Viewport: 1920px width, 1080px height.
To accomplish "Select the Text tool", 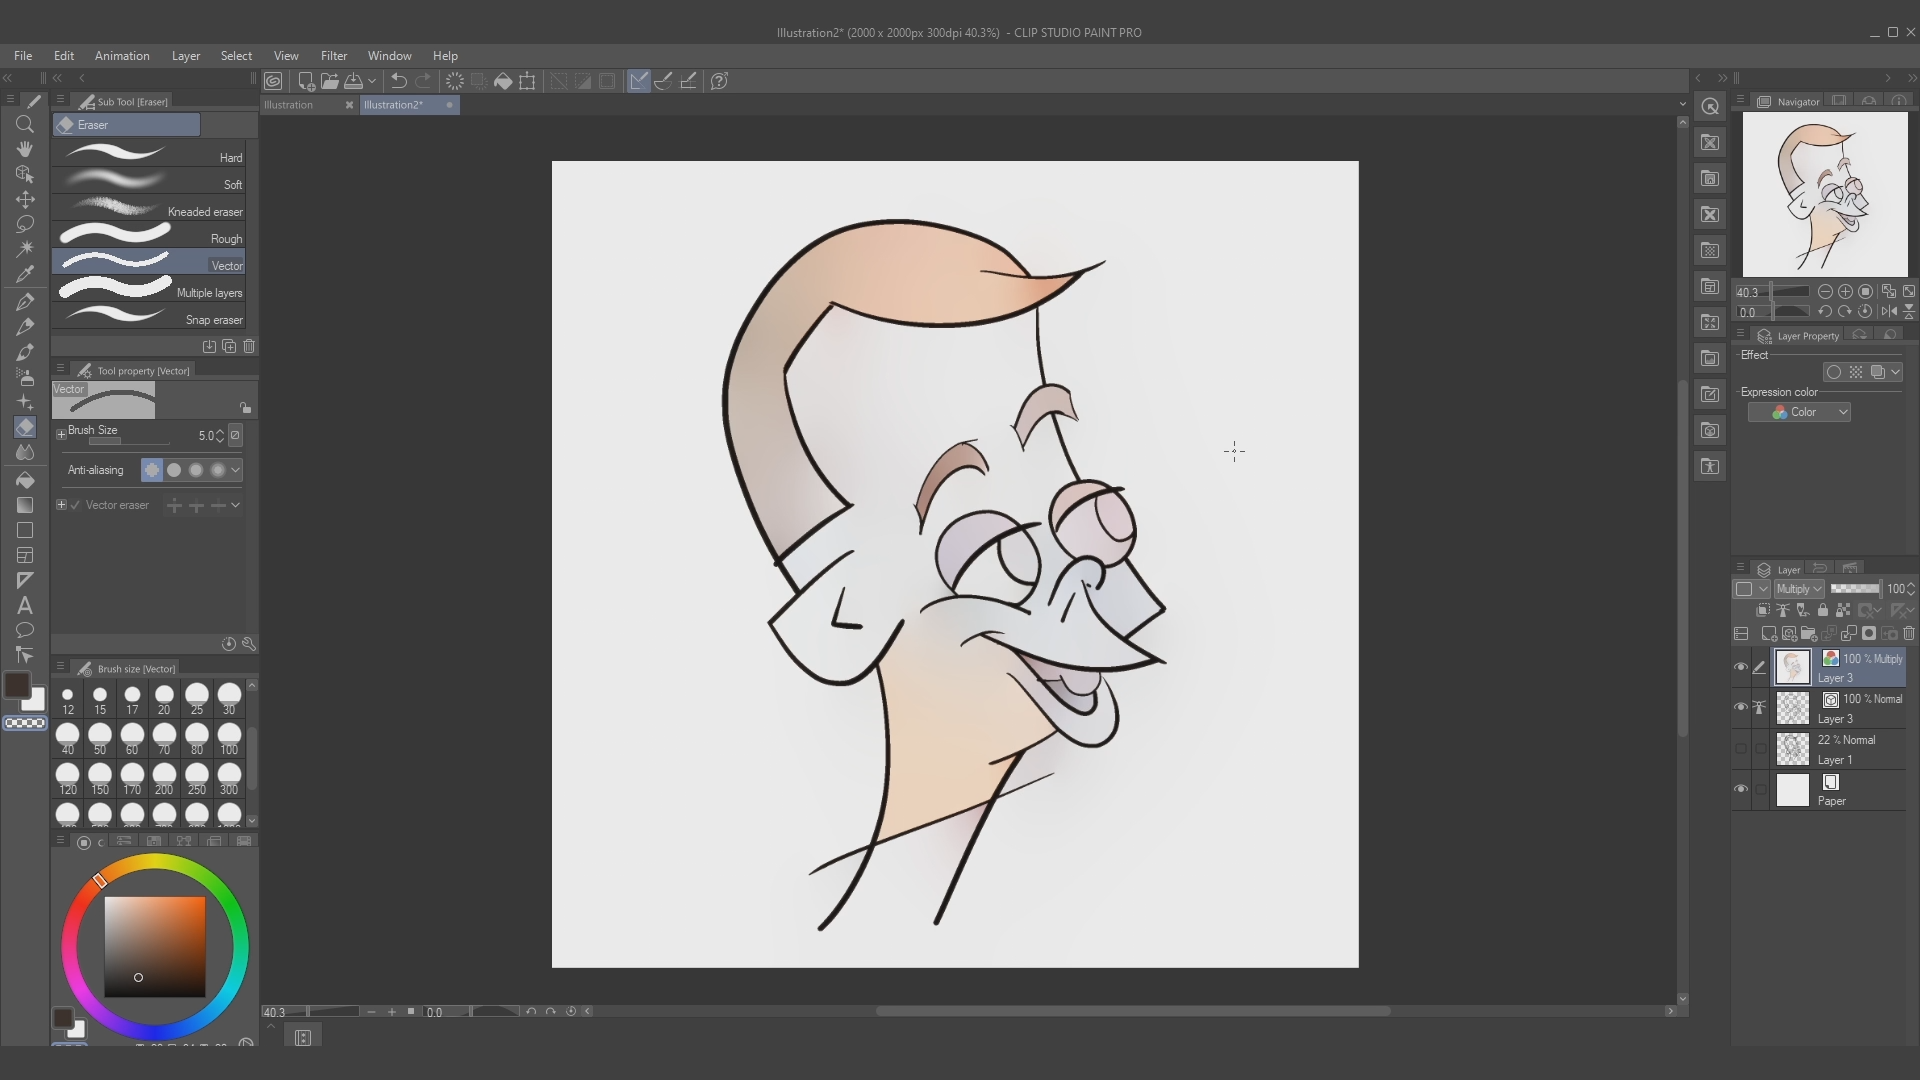I will point(25,606).
